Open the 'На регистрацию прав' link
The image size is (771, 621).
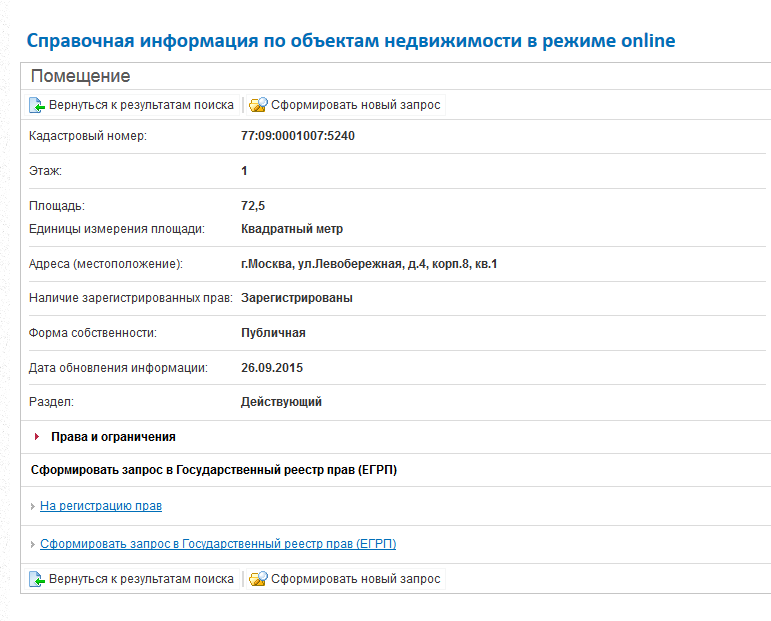[x=101, y=506]
